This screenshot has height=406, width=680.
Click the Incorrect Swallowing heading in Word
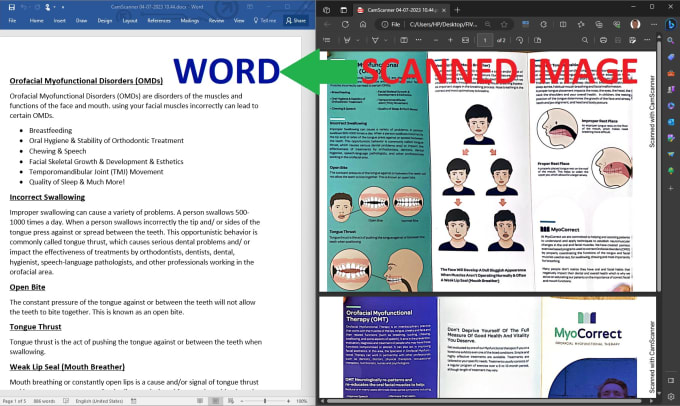47,197
